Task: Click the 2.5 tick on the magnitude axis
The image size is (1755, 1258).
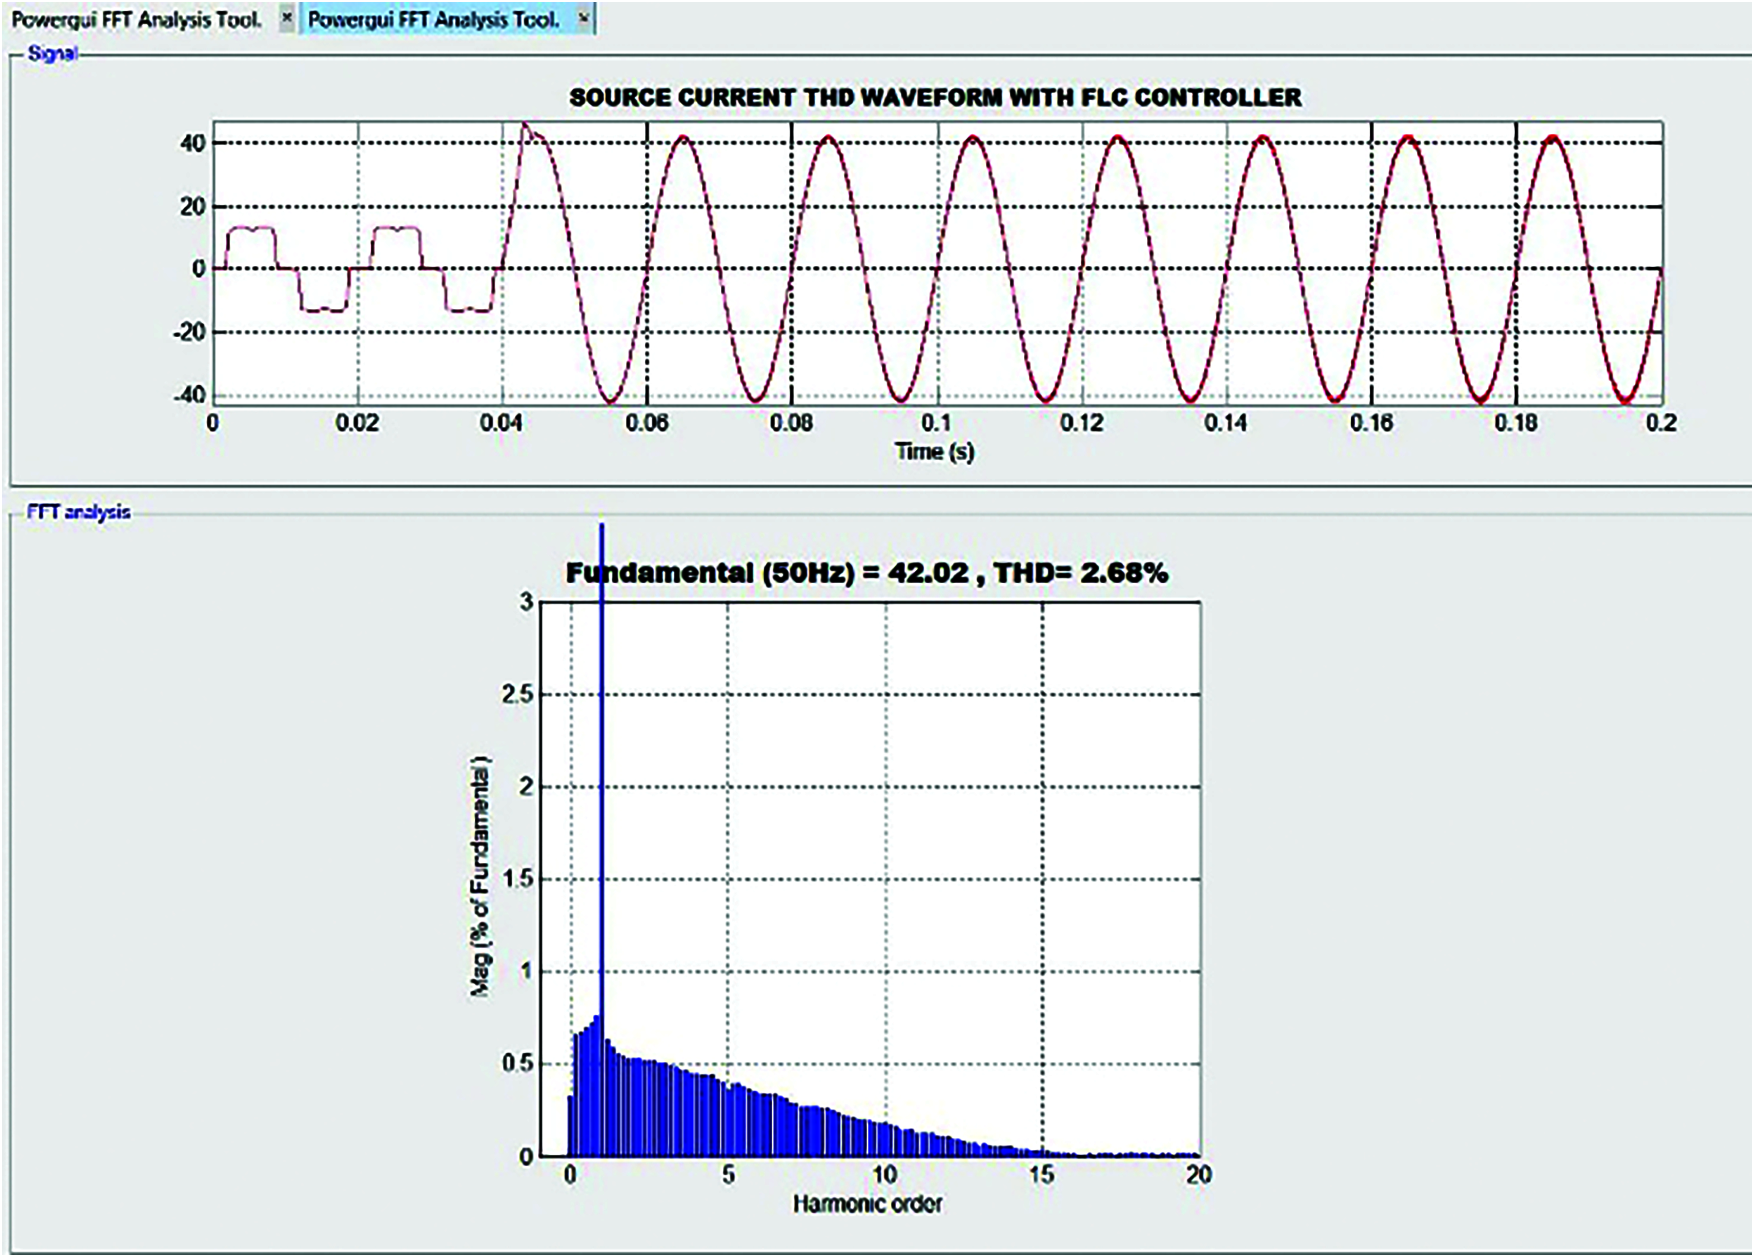Action: click(x=517, y=695)
